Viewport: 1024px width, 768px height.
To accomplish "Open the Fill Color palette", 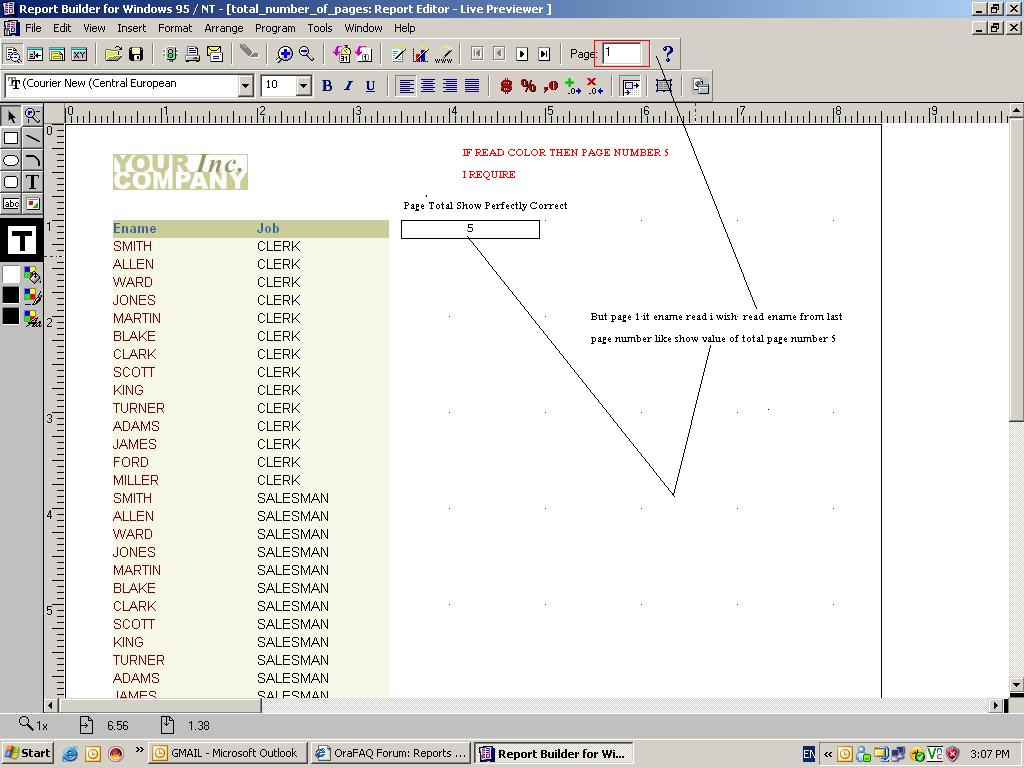I will (x=32, y=275).
